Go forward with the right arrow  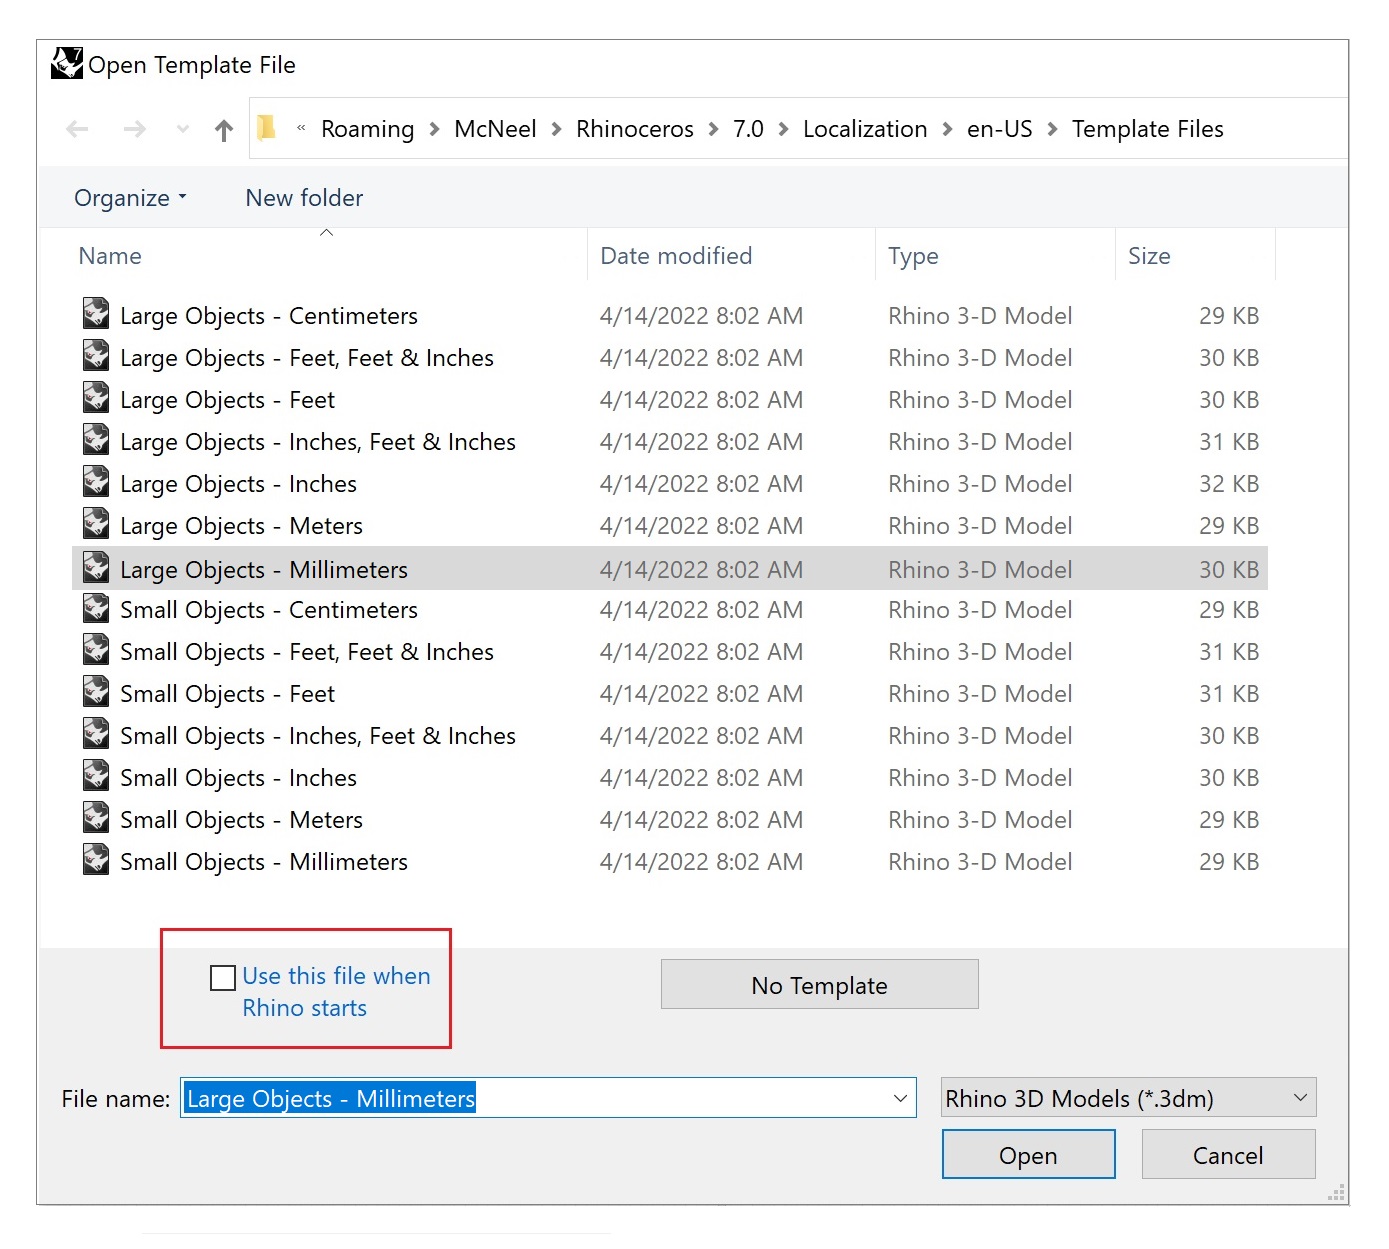point(135,129)
